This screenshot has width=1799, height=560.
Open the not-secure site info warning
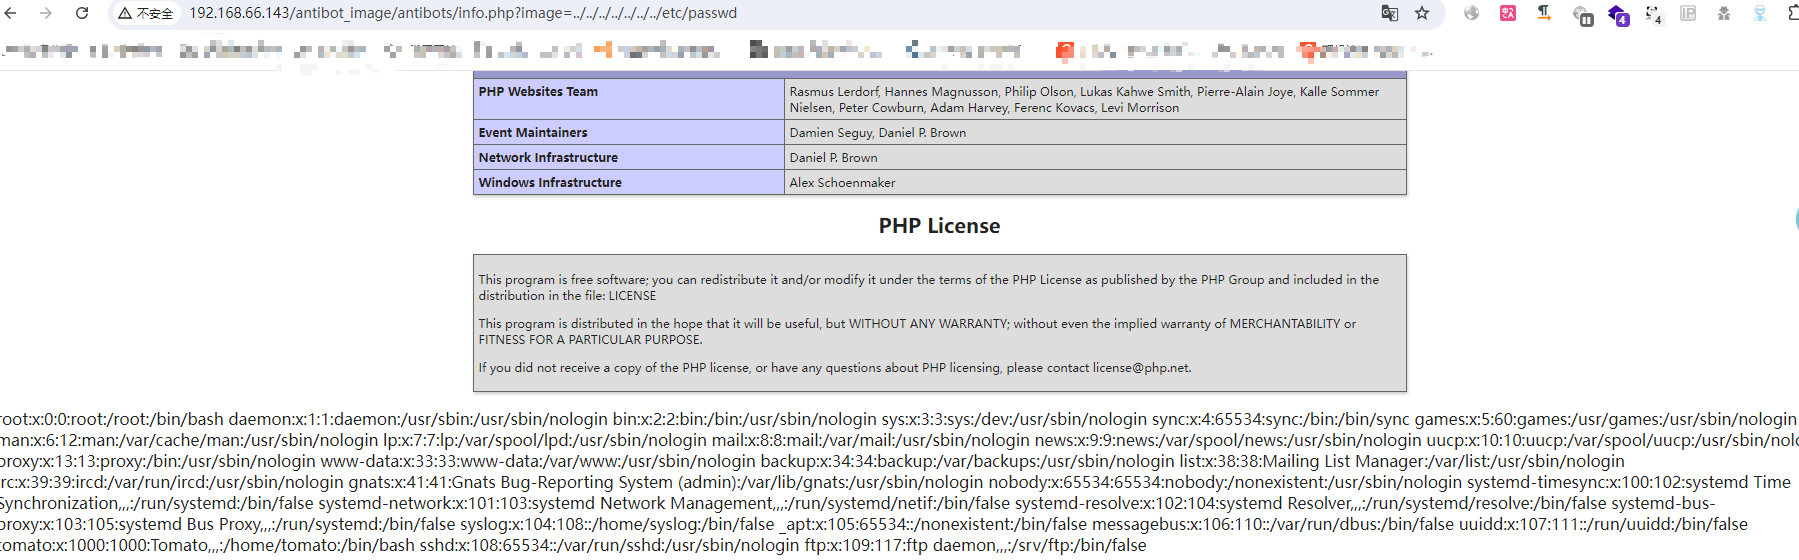coord(145,13)
